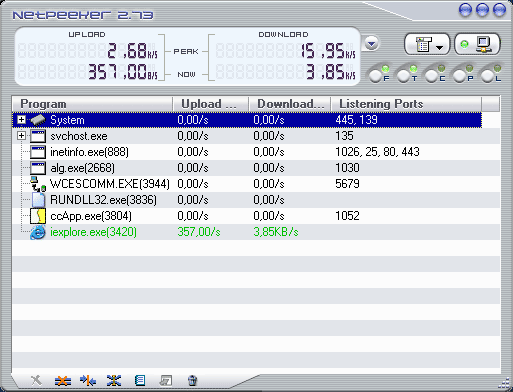This screenshot has width=513, height=392.
Task: Click port 1052 in ccApp.exe row
Action: click(x=347, y=216)
